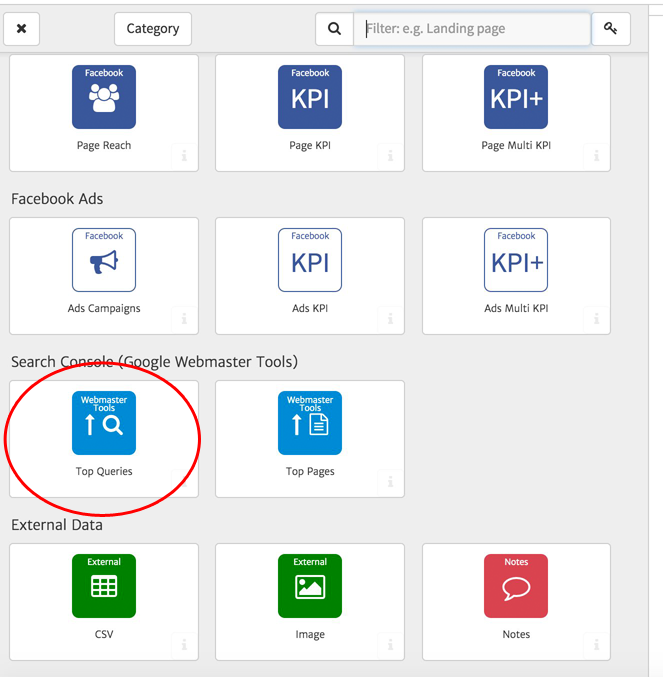The height and width of the screenshot is (677, 663).
Task: Click the Ads Multi KPI label
Action: [516, 308]
